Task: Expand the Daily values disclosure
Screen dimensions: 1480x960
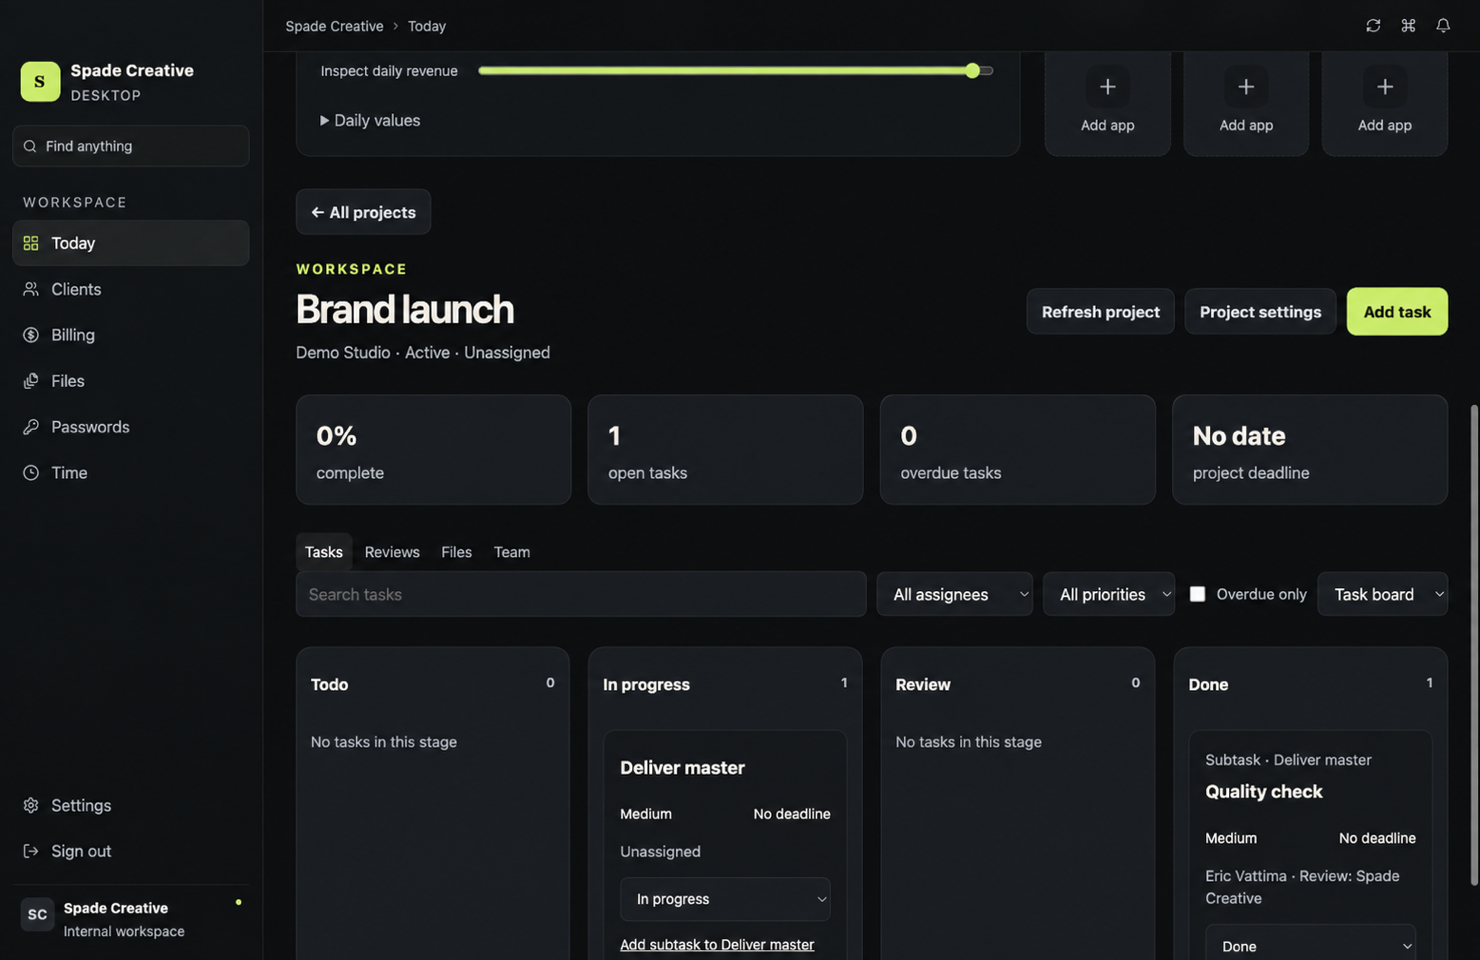Action: (370, 120)
